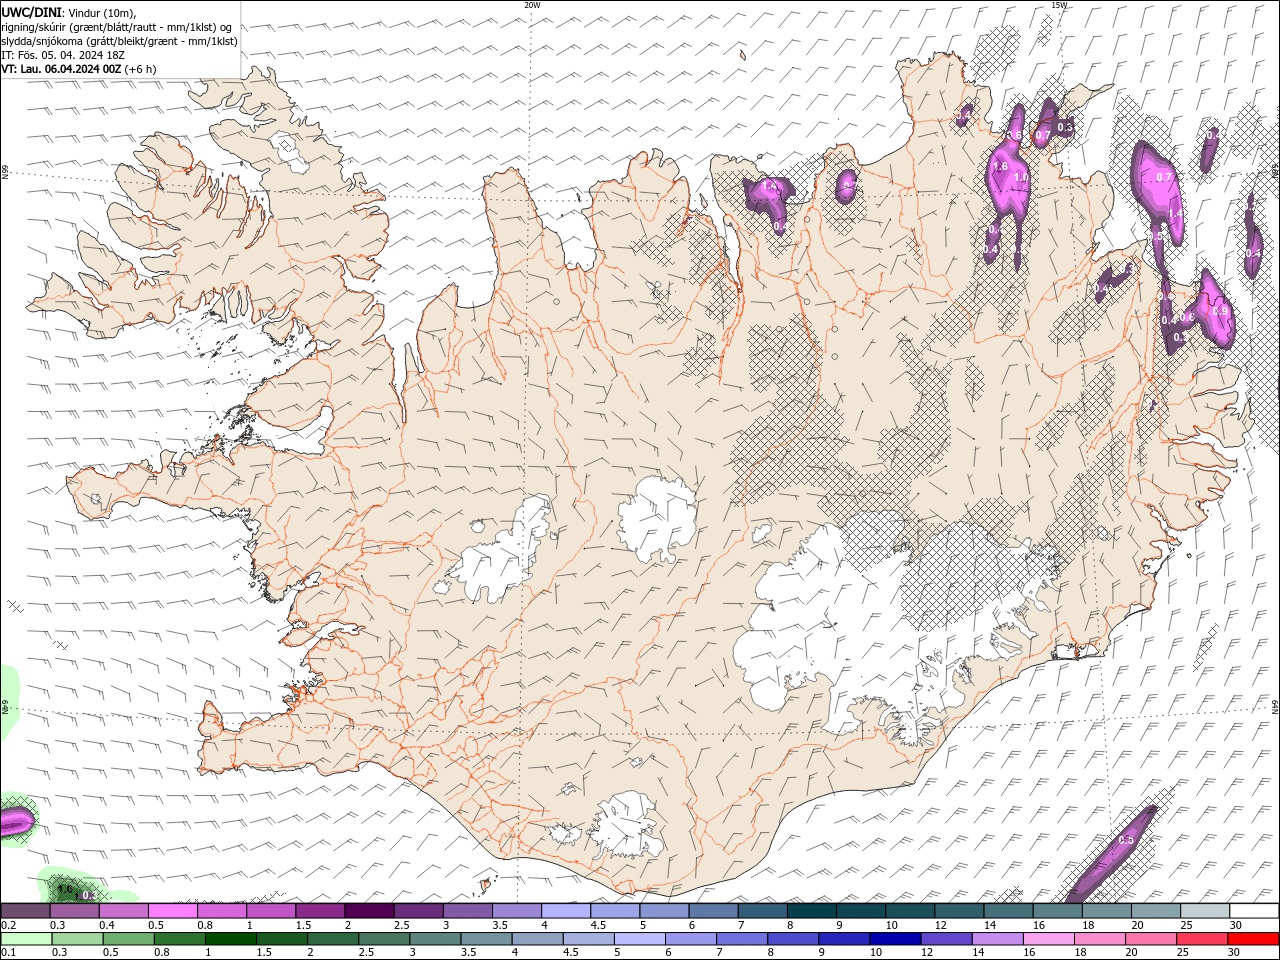The width and height of the screenshot is (1280, 960).
Task: Click the palest green 0.1 swatch in lower legend row
Action: coord(26,939)
